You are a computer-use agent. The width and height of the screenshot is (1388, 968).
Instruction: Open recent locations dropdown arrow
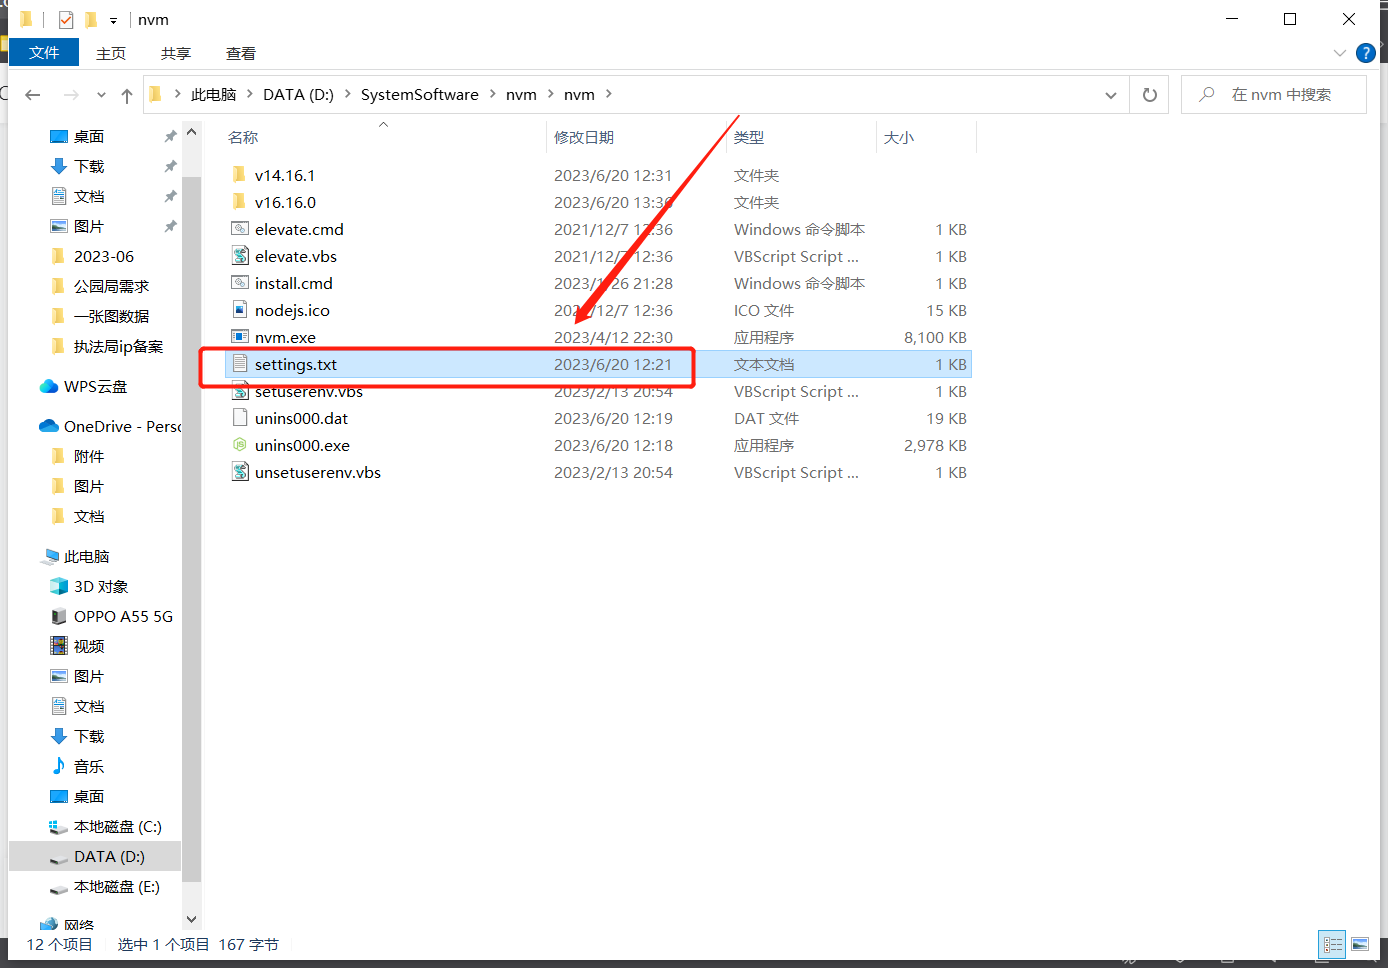click(x=101, y=95)
